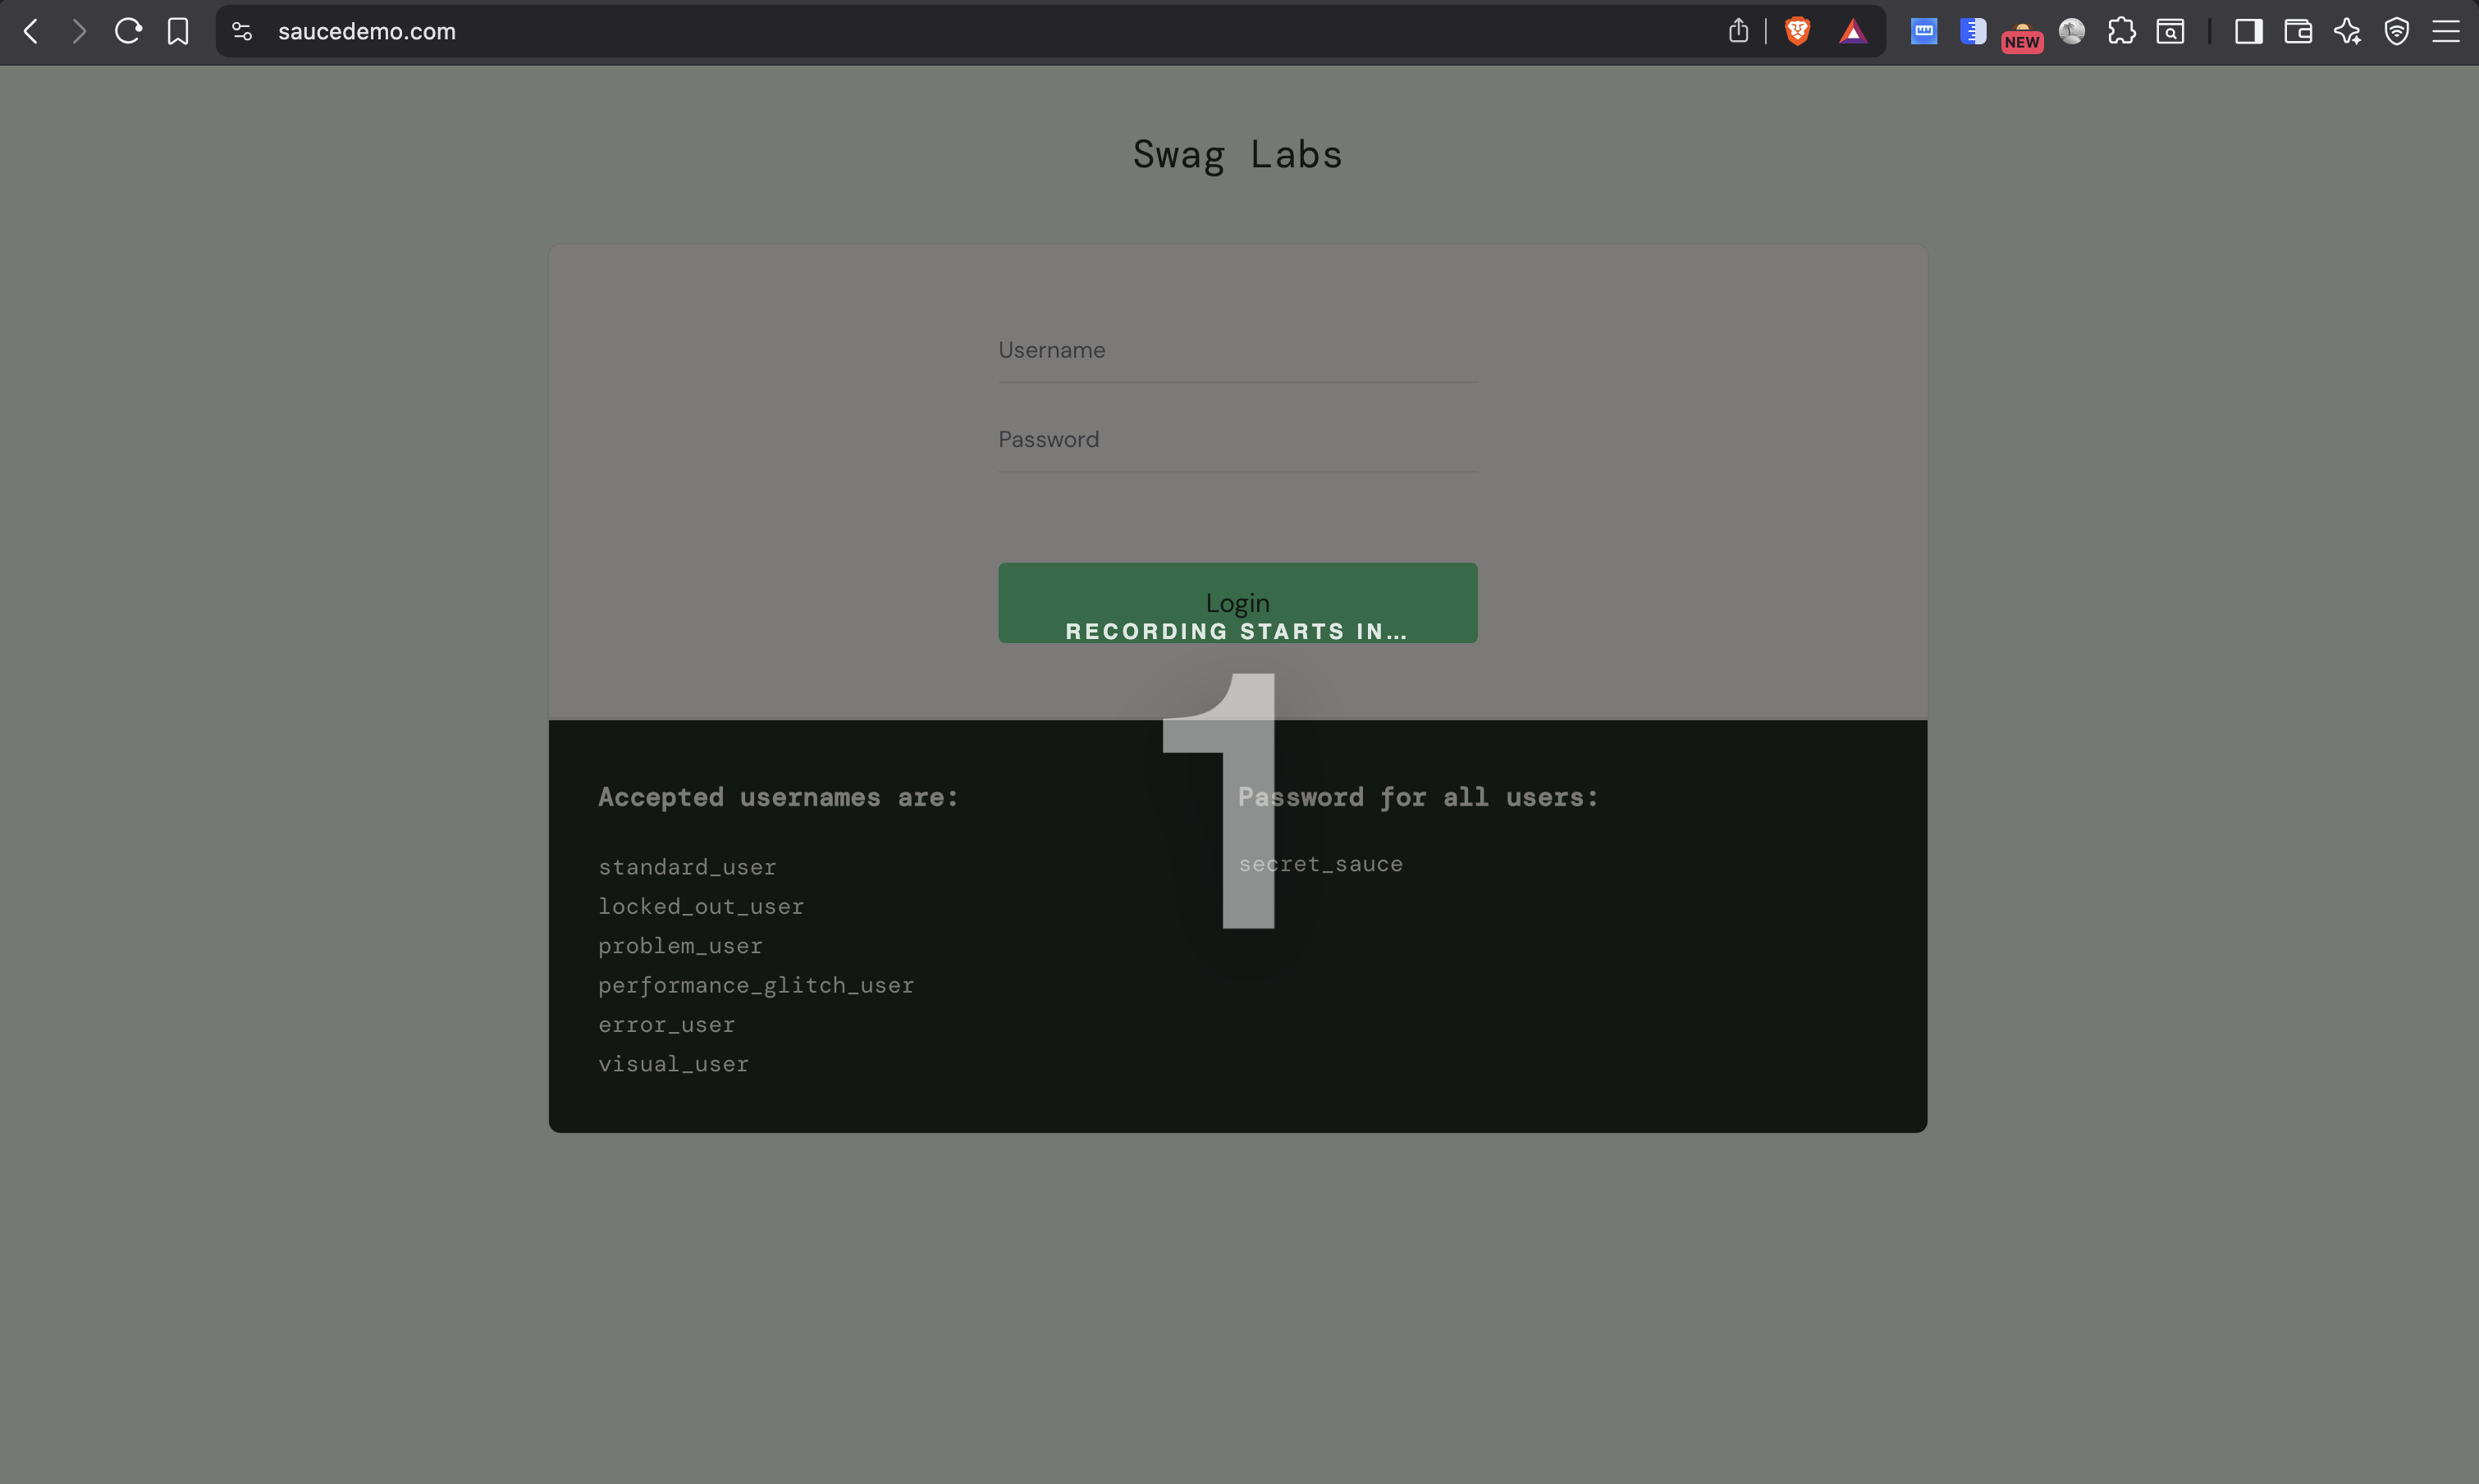
Task: Click the forward navigation arrow
Action: point(79,32)
